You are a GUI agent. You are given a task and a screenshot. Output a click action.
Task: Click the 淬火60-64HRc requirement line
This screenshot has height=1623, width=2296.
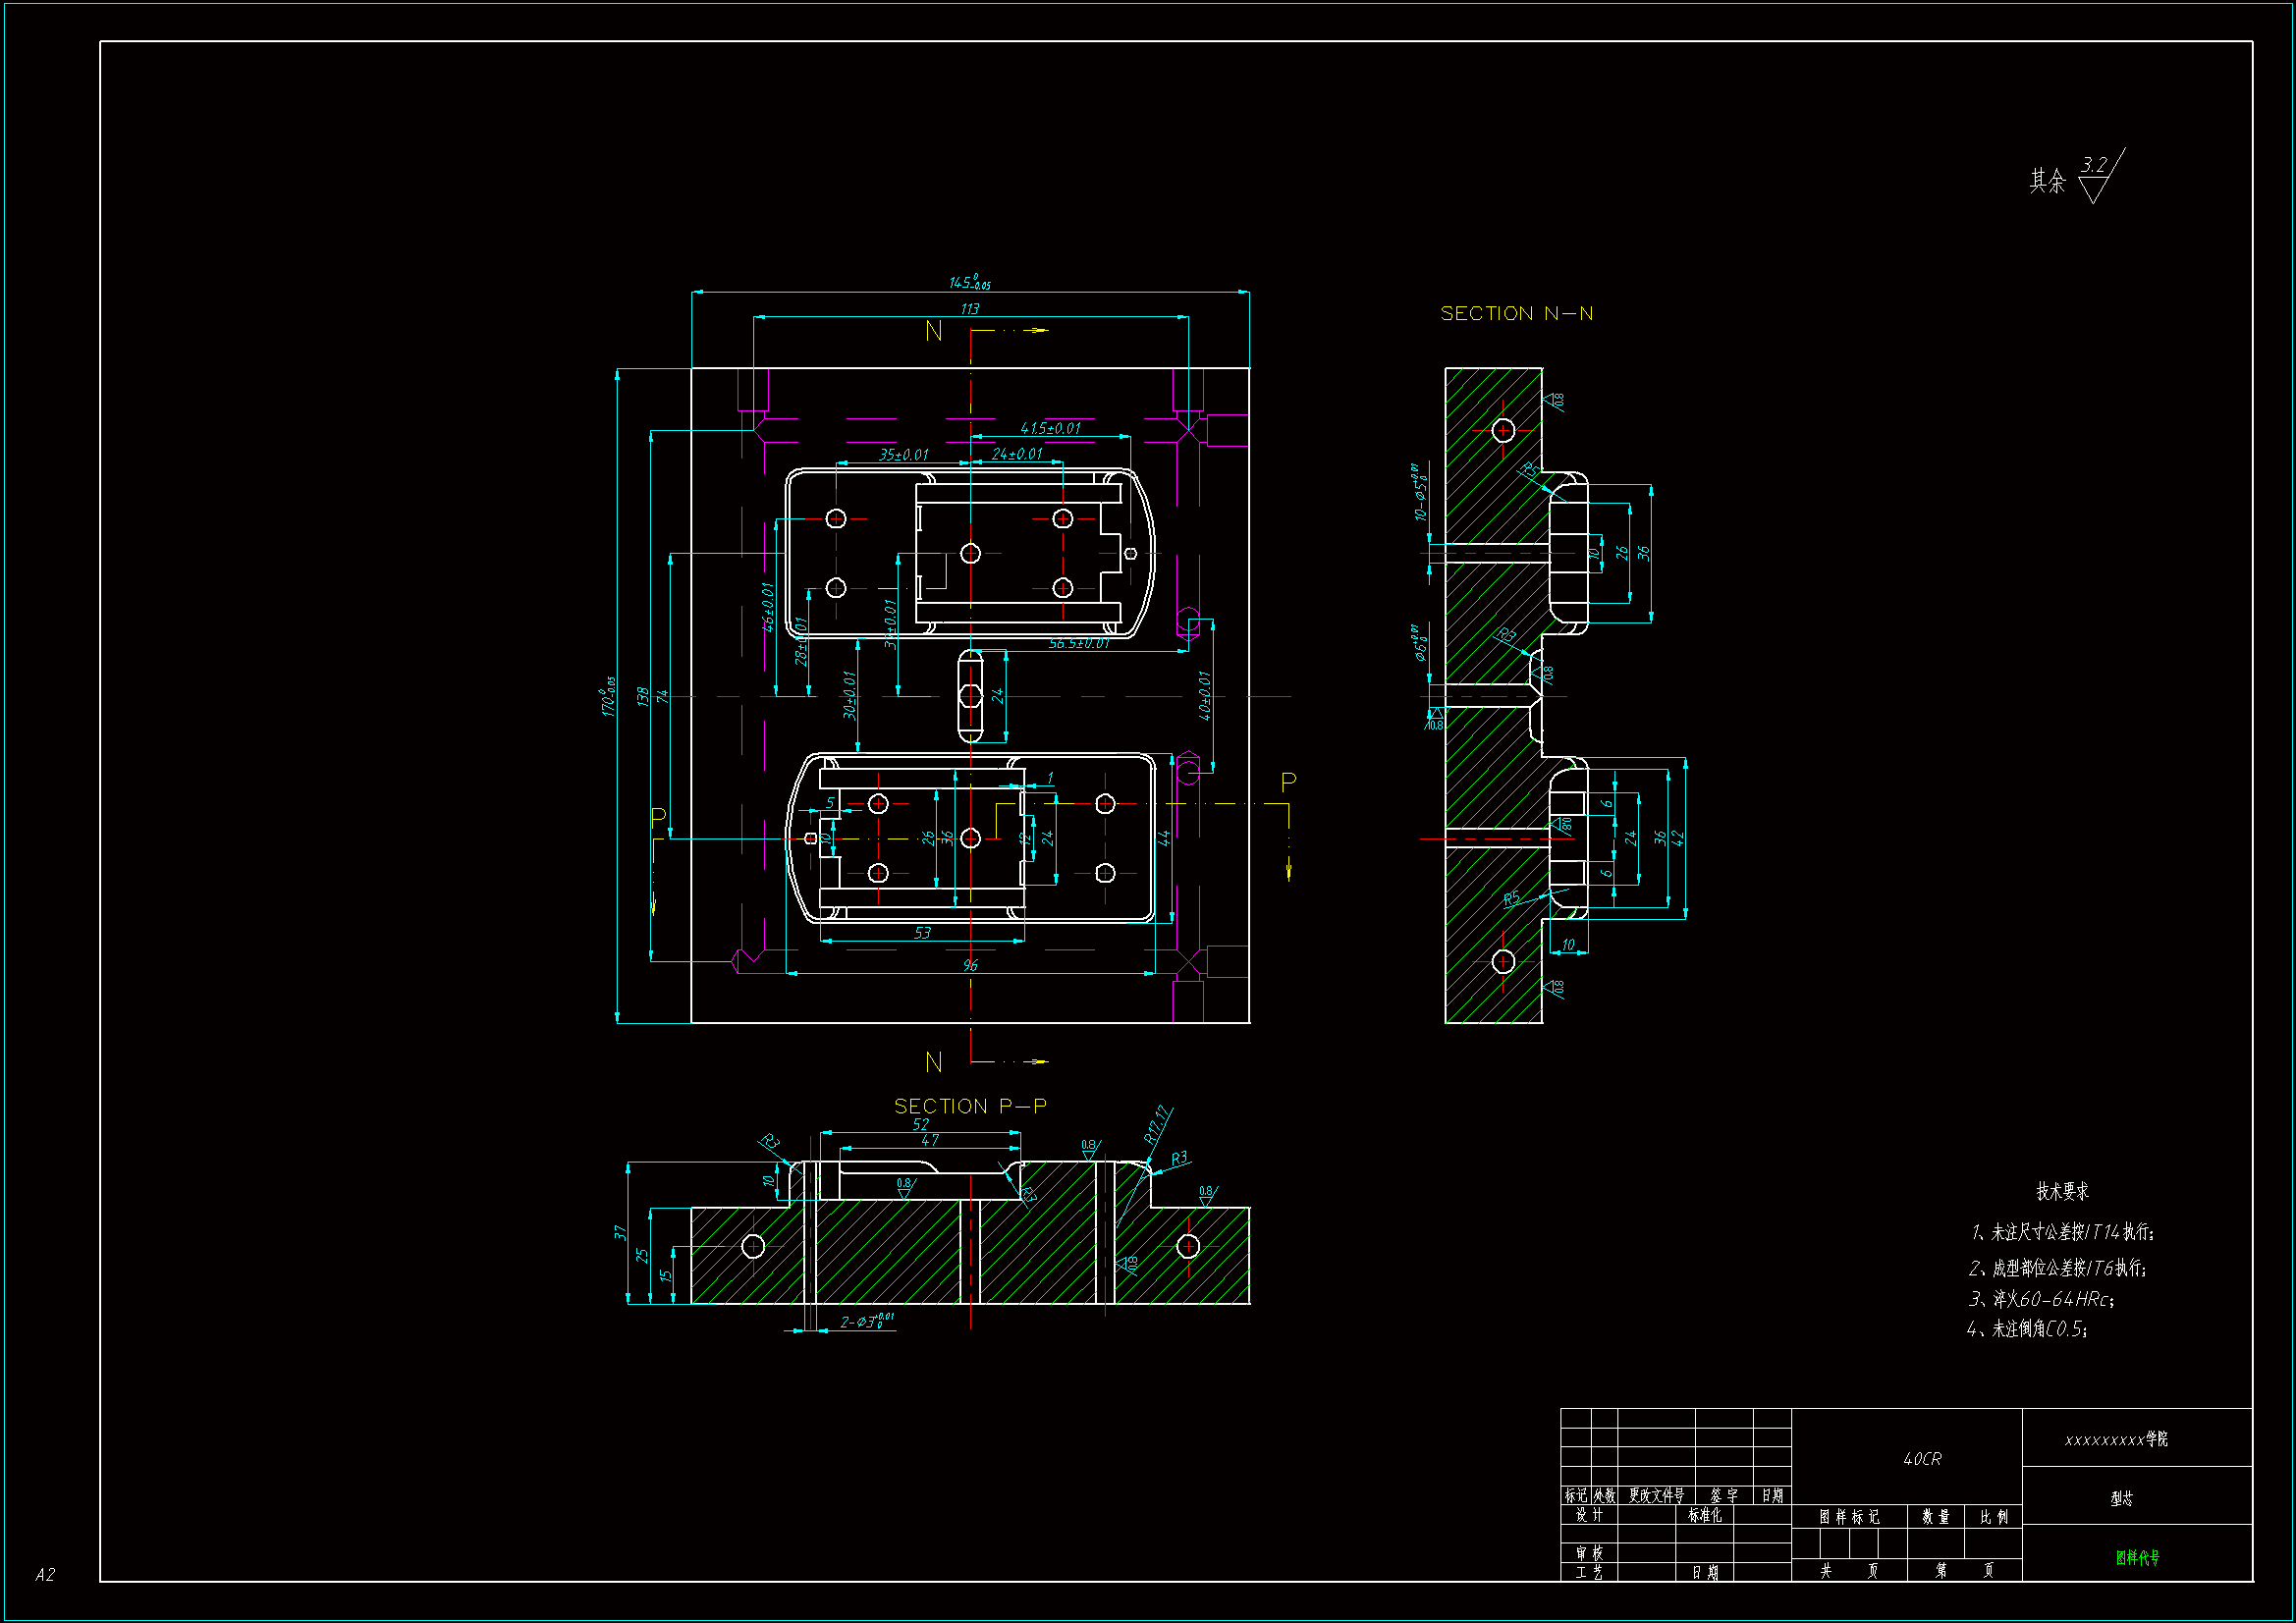tap(2042, 1299)
